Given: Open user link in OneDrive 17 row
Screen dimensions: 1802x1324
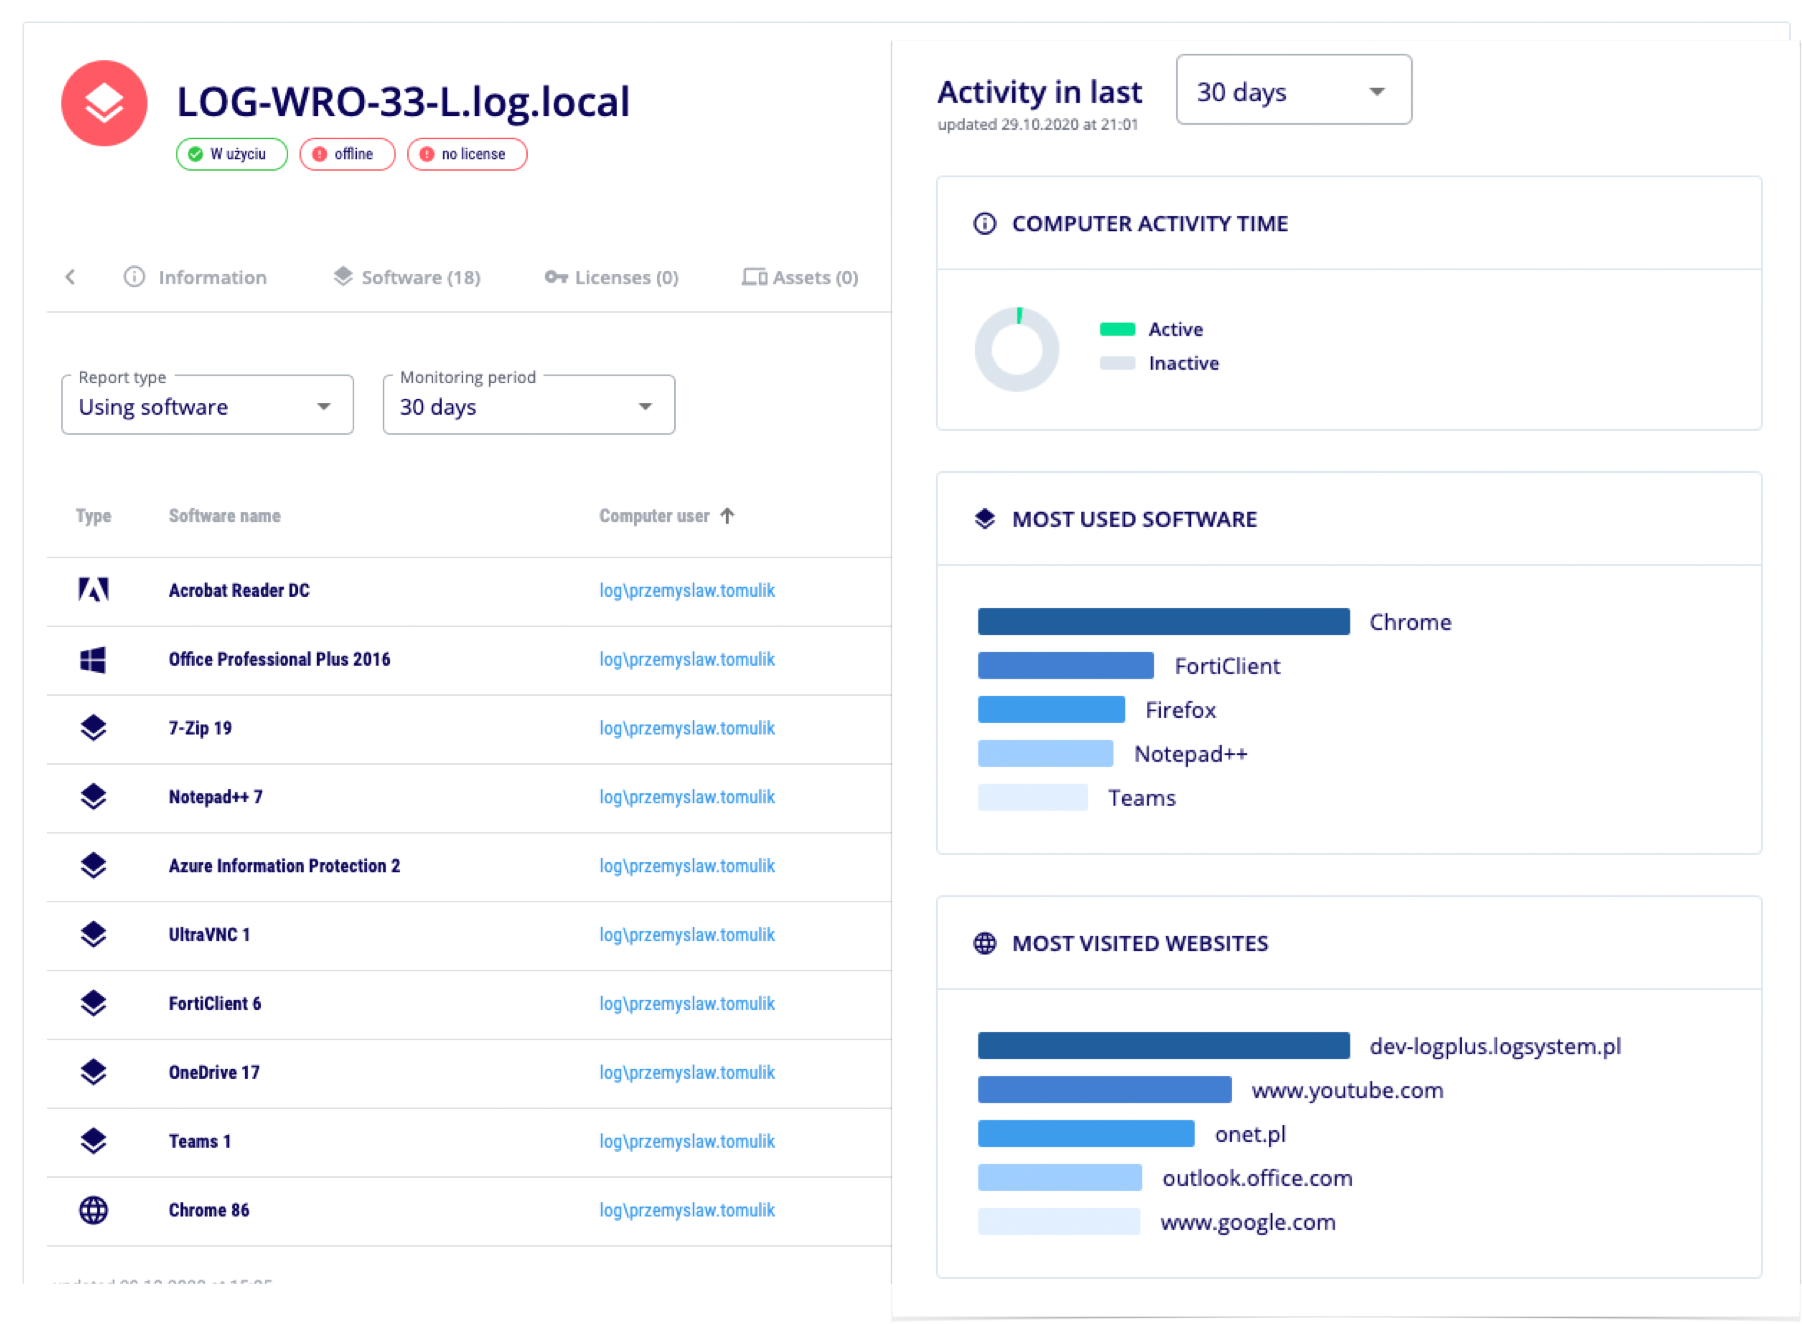Looking at the screenshot, I should [x=687, y=1072].
